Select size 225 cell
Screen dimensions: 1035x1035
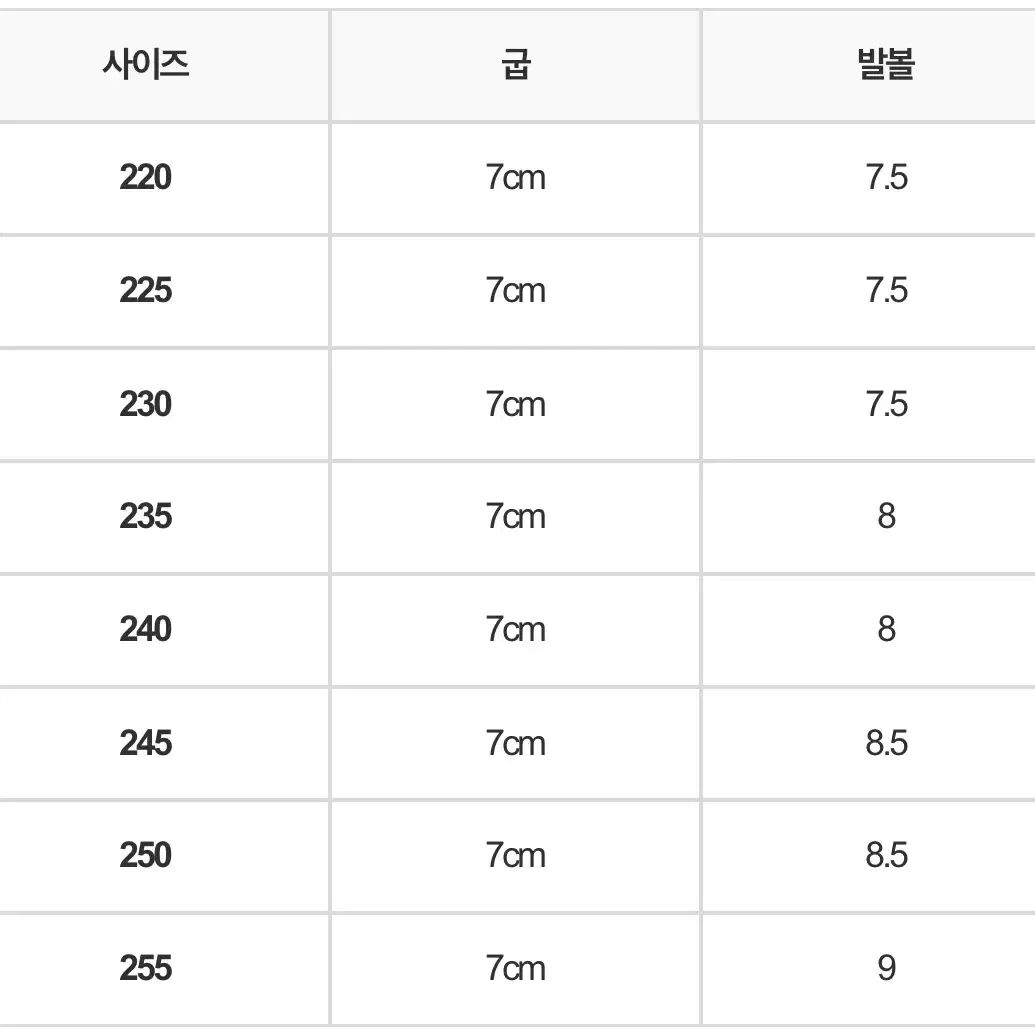[145, 290]
